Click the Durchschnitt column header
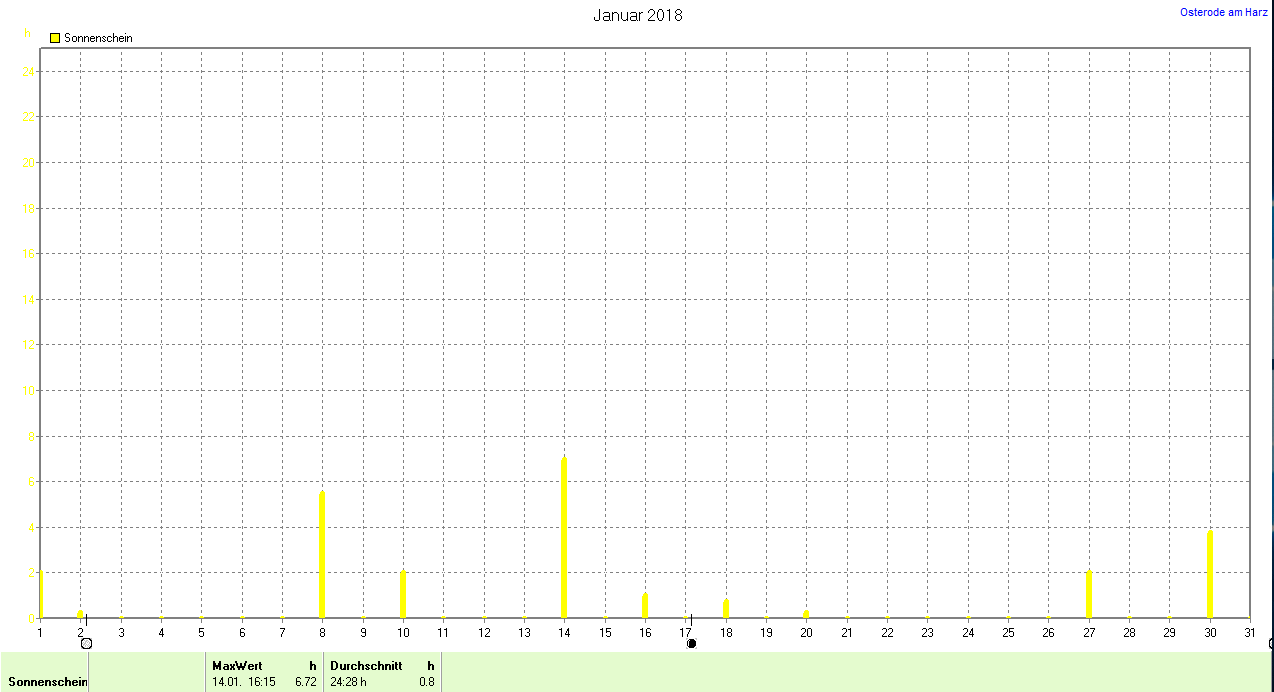This screenshot has height=692, width=1274. coord(366,665)
